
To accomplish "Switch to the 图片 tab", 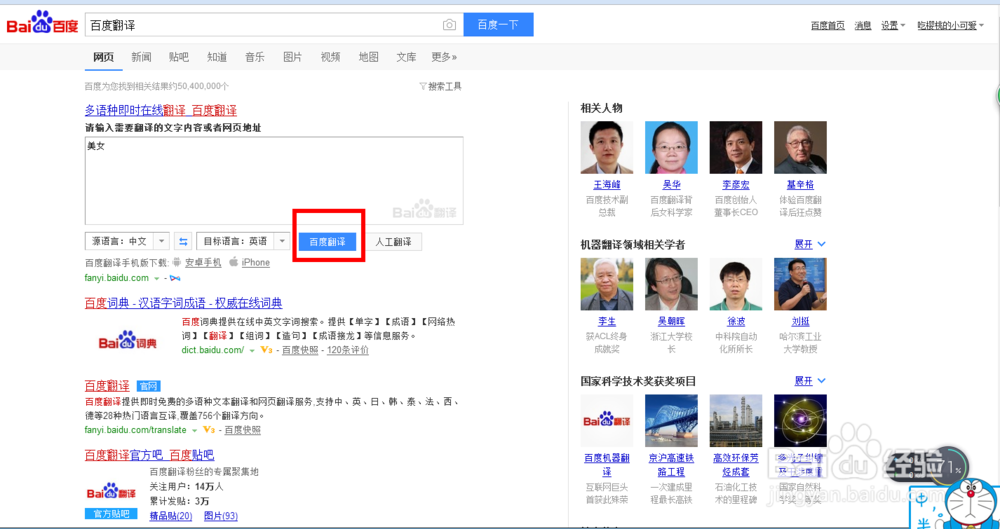I will (x=292, y=57).
